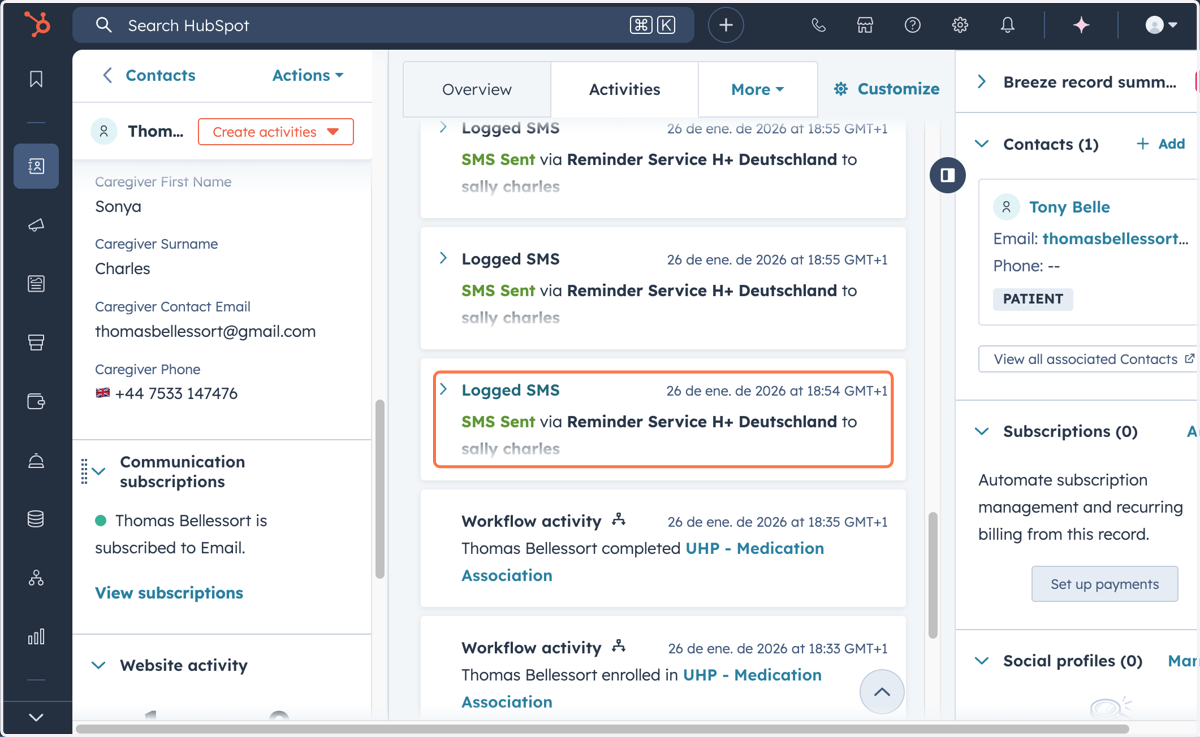Collapse the Communication subscriptions section

click(99, 471)
